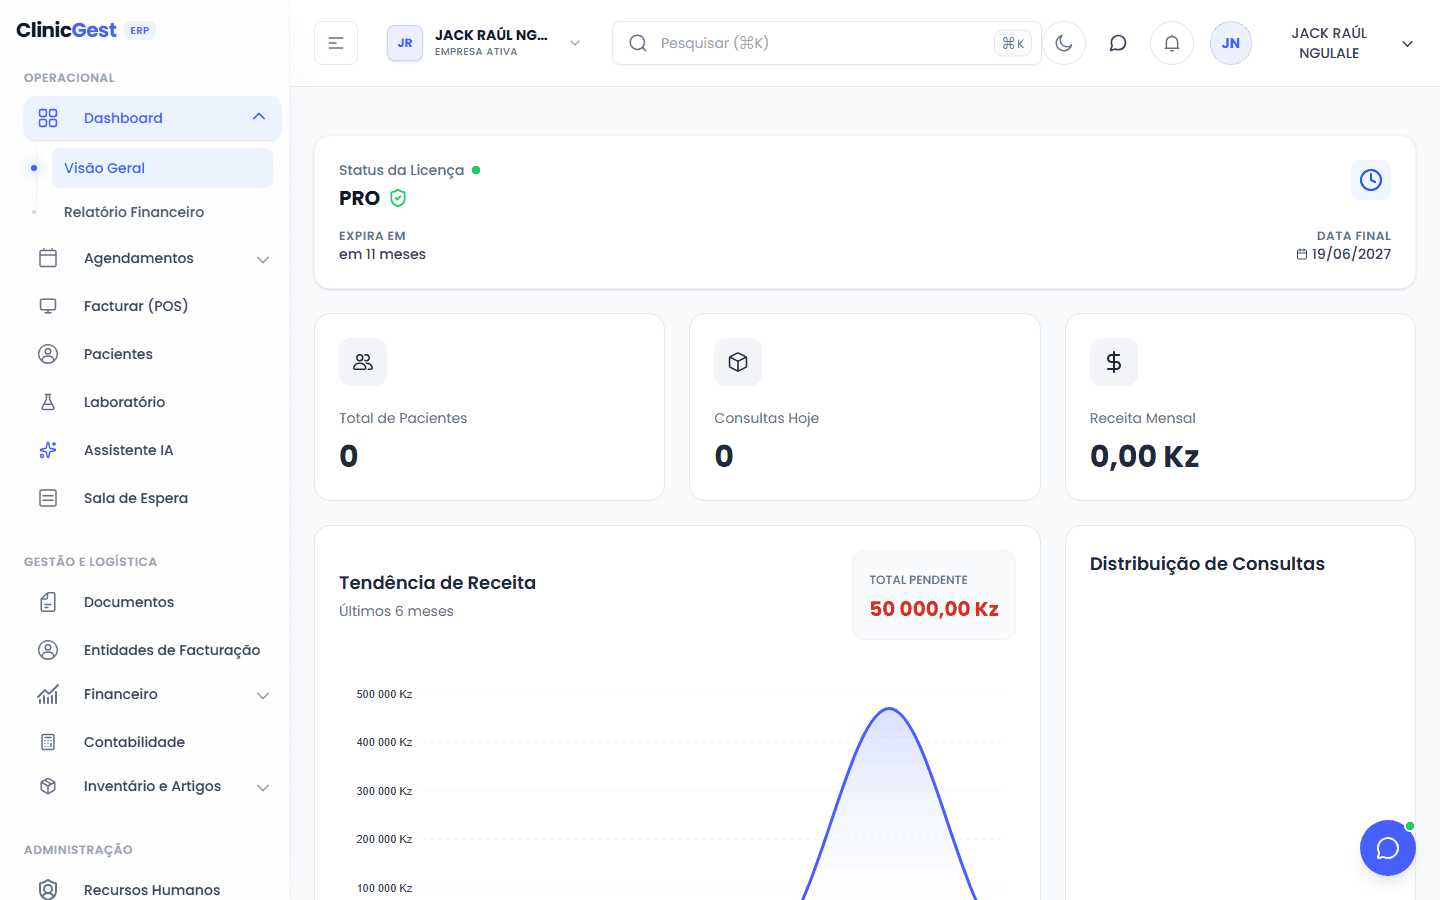The width and height of the screenshot is (1440, 900).
Task: Click the Contabilidade calculator icon
Action: coord(48,742)
